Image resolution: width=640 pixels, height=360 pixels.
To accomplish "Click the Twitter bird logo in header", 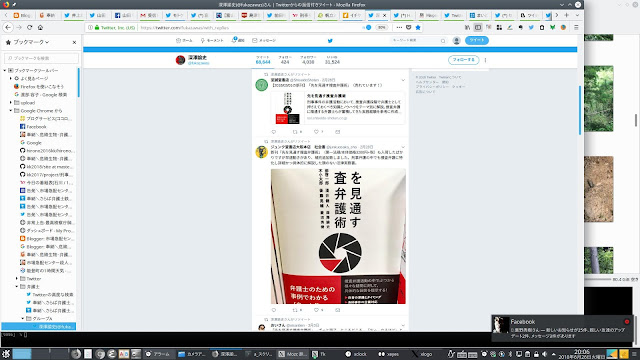I will click(x=330, y=40).
